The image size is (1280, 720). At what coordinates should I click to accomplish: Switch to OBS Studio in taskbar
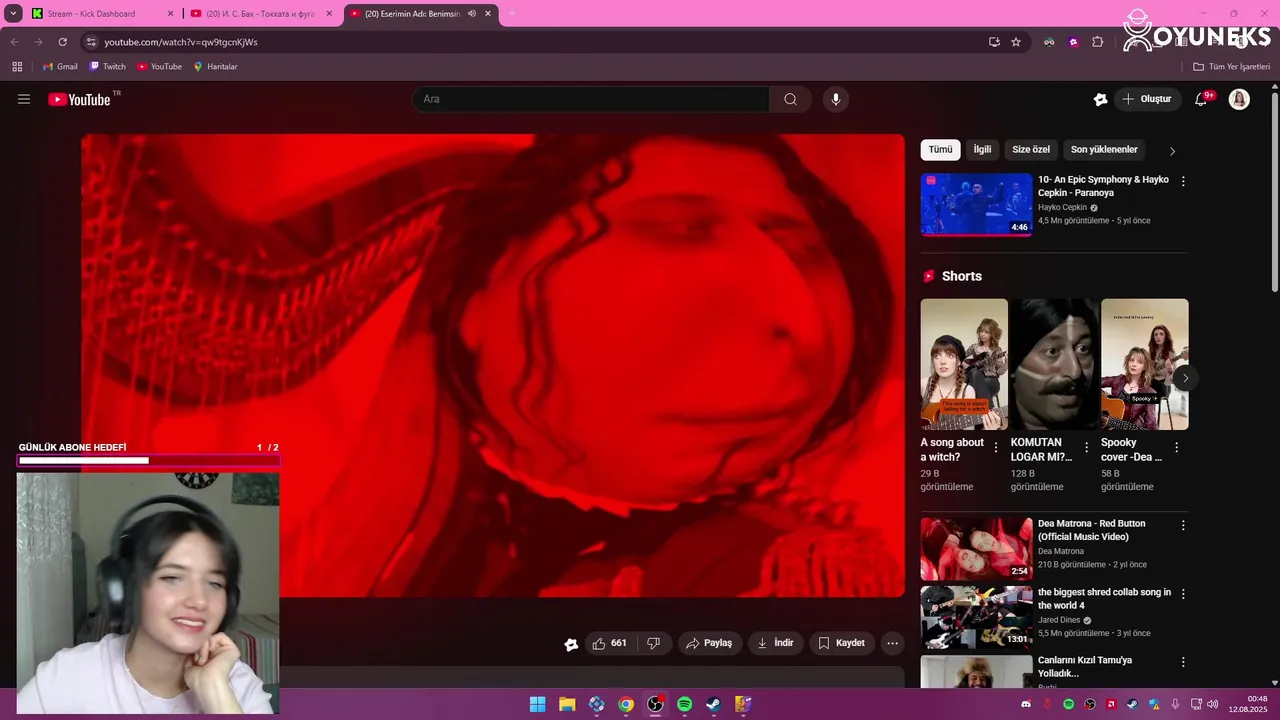click(655, 704)
